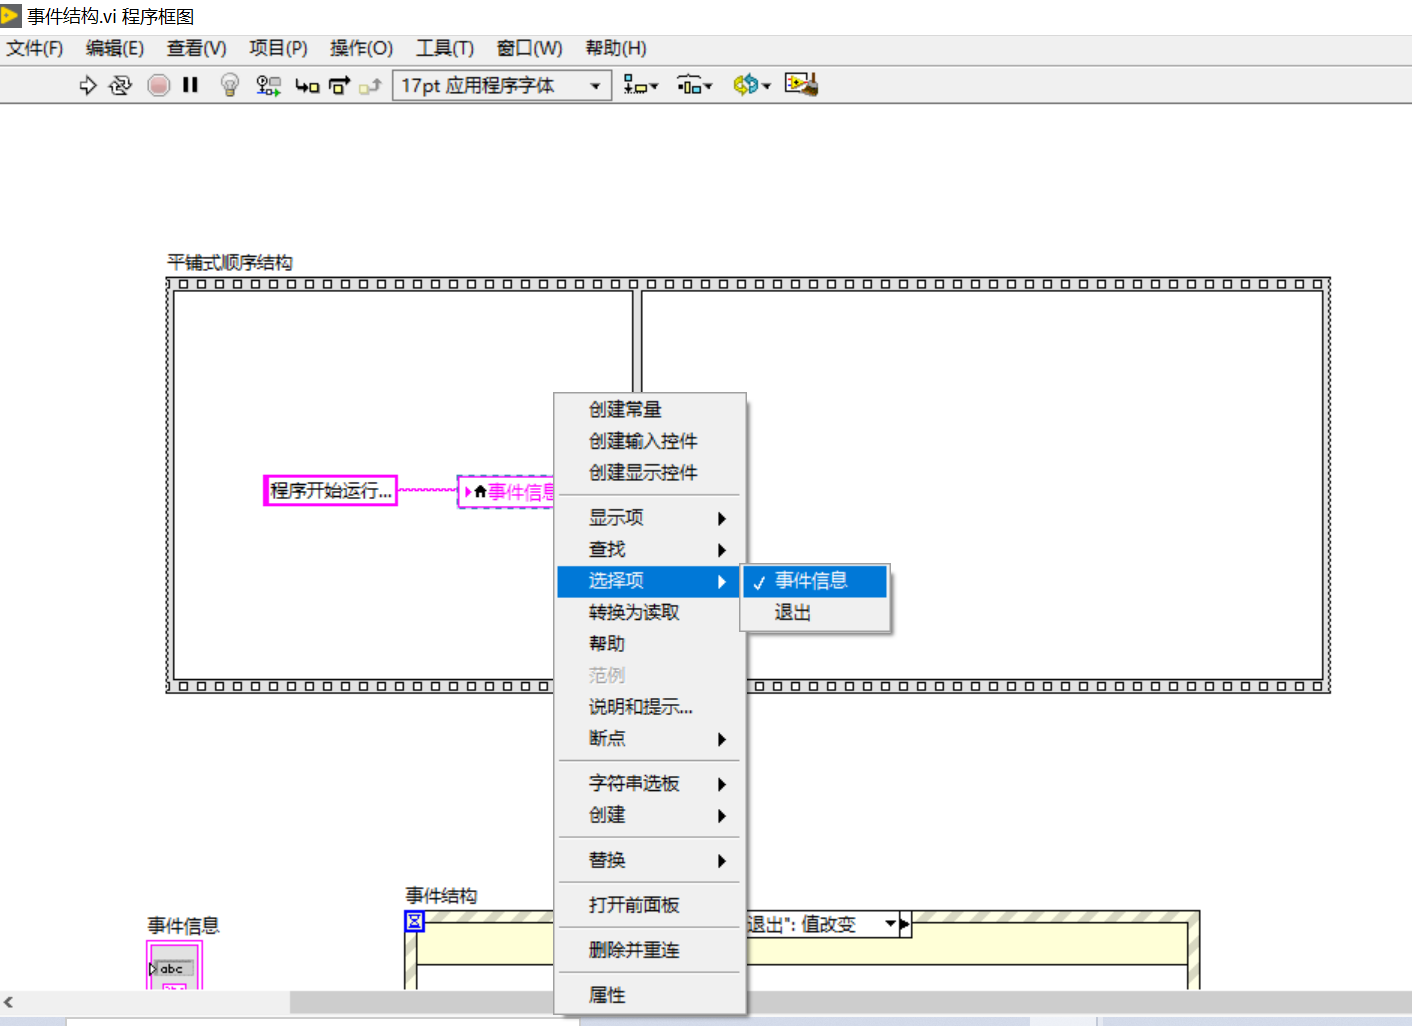Click the 平铺式顺序结构 label

[x=230, y=263]
